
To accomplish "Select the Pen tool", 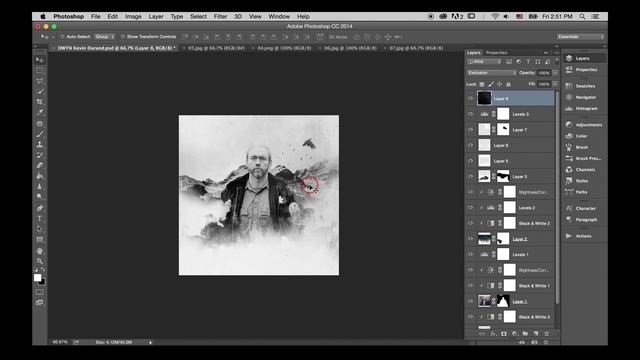I will pos(40,208).
